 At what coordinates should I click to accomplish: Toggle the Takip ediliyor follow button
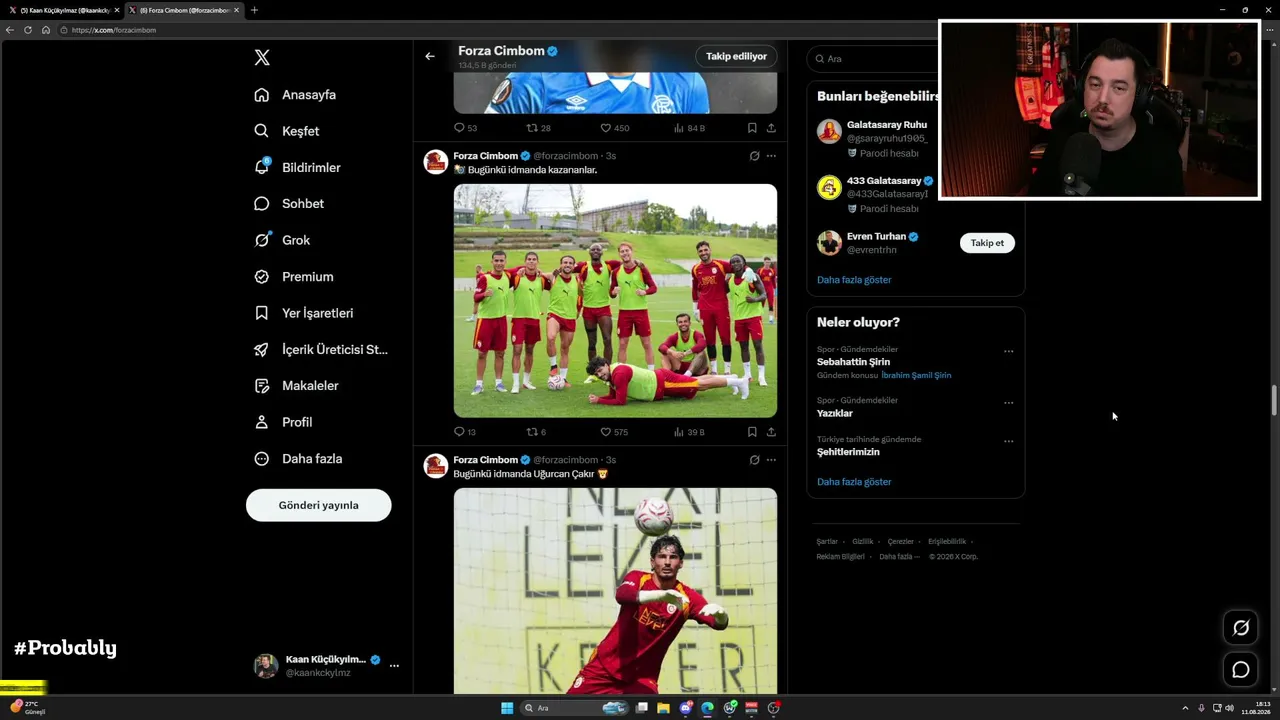[x=736, y=56]
